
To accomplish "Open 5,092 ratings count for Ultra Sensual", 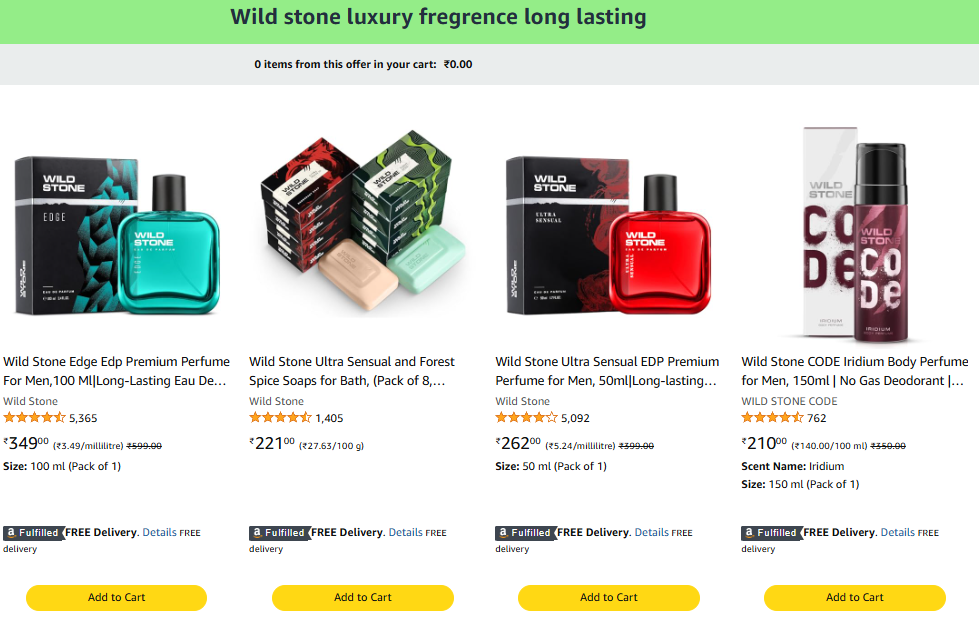I will coord(575,418).
